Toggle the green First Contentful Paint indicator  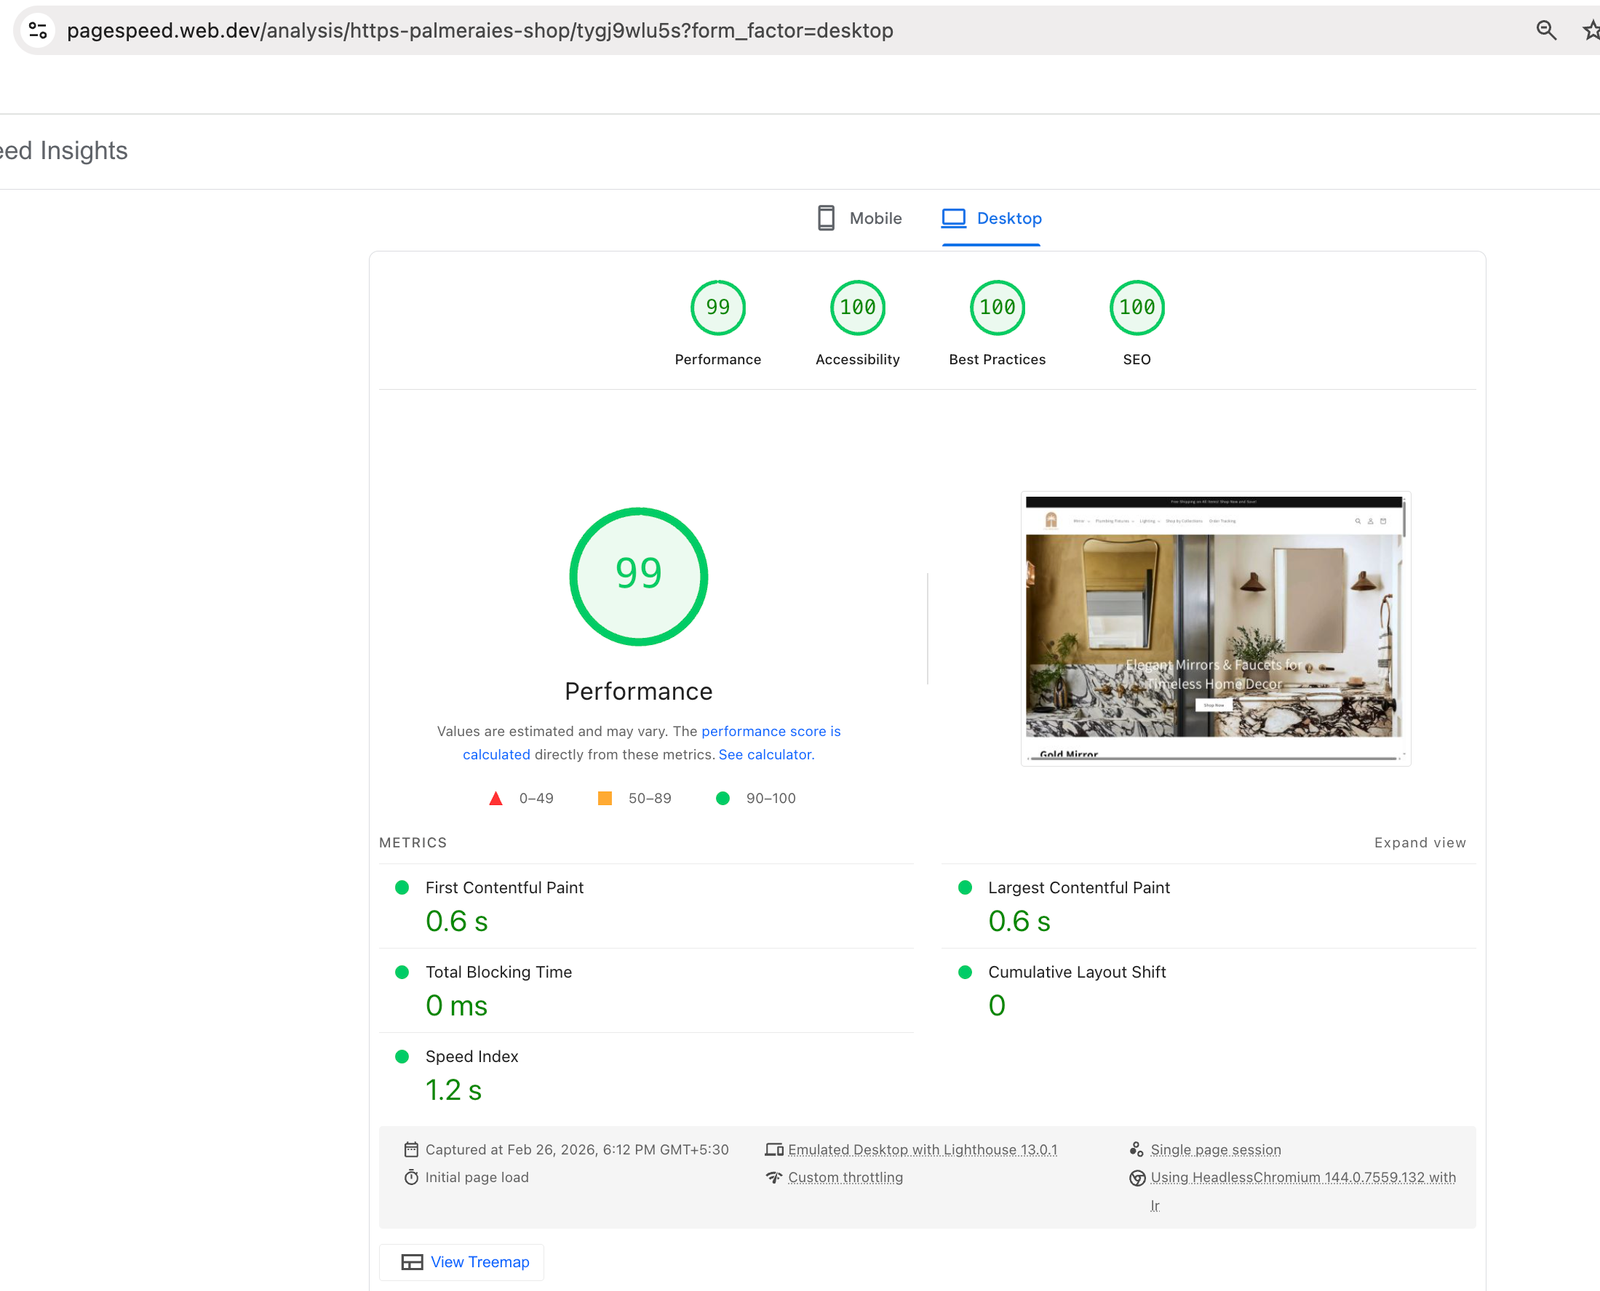(x=403, y=887)
